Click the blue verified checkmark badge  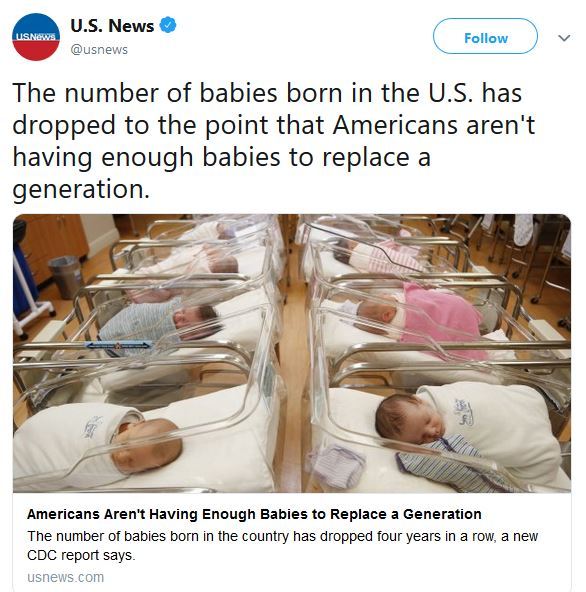(x=168, y=25)
